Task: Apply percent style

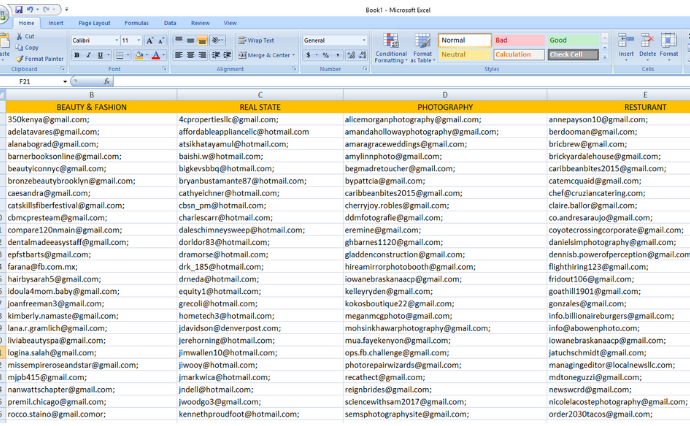Action: tap(326, 55)
